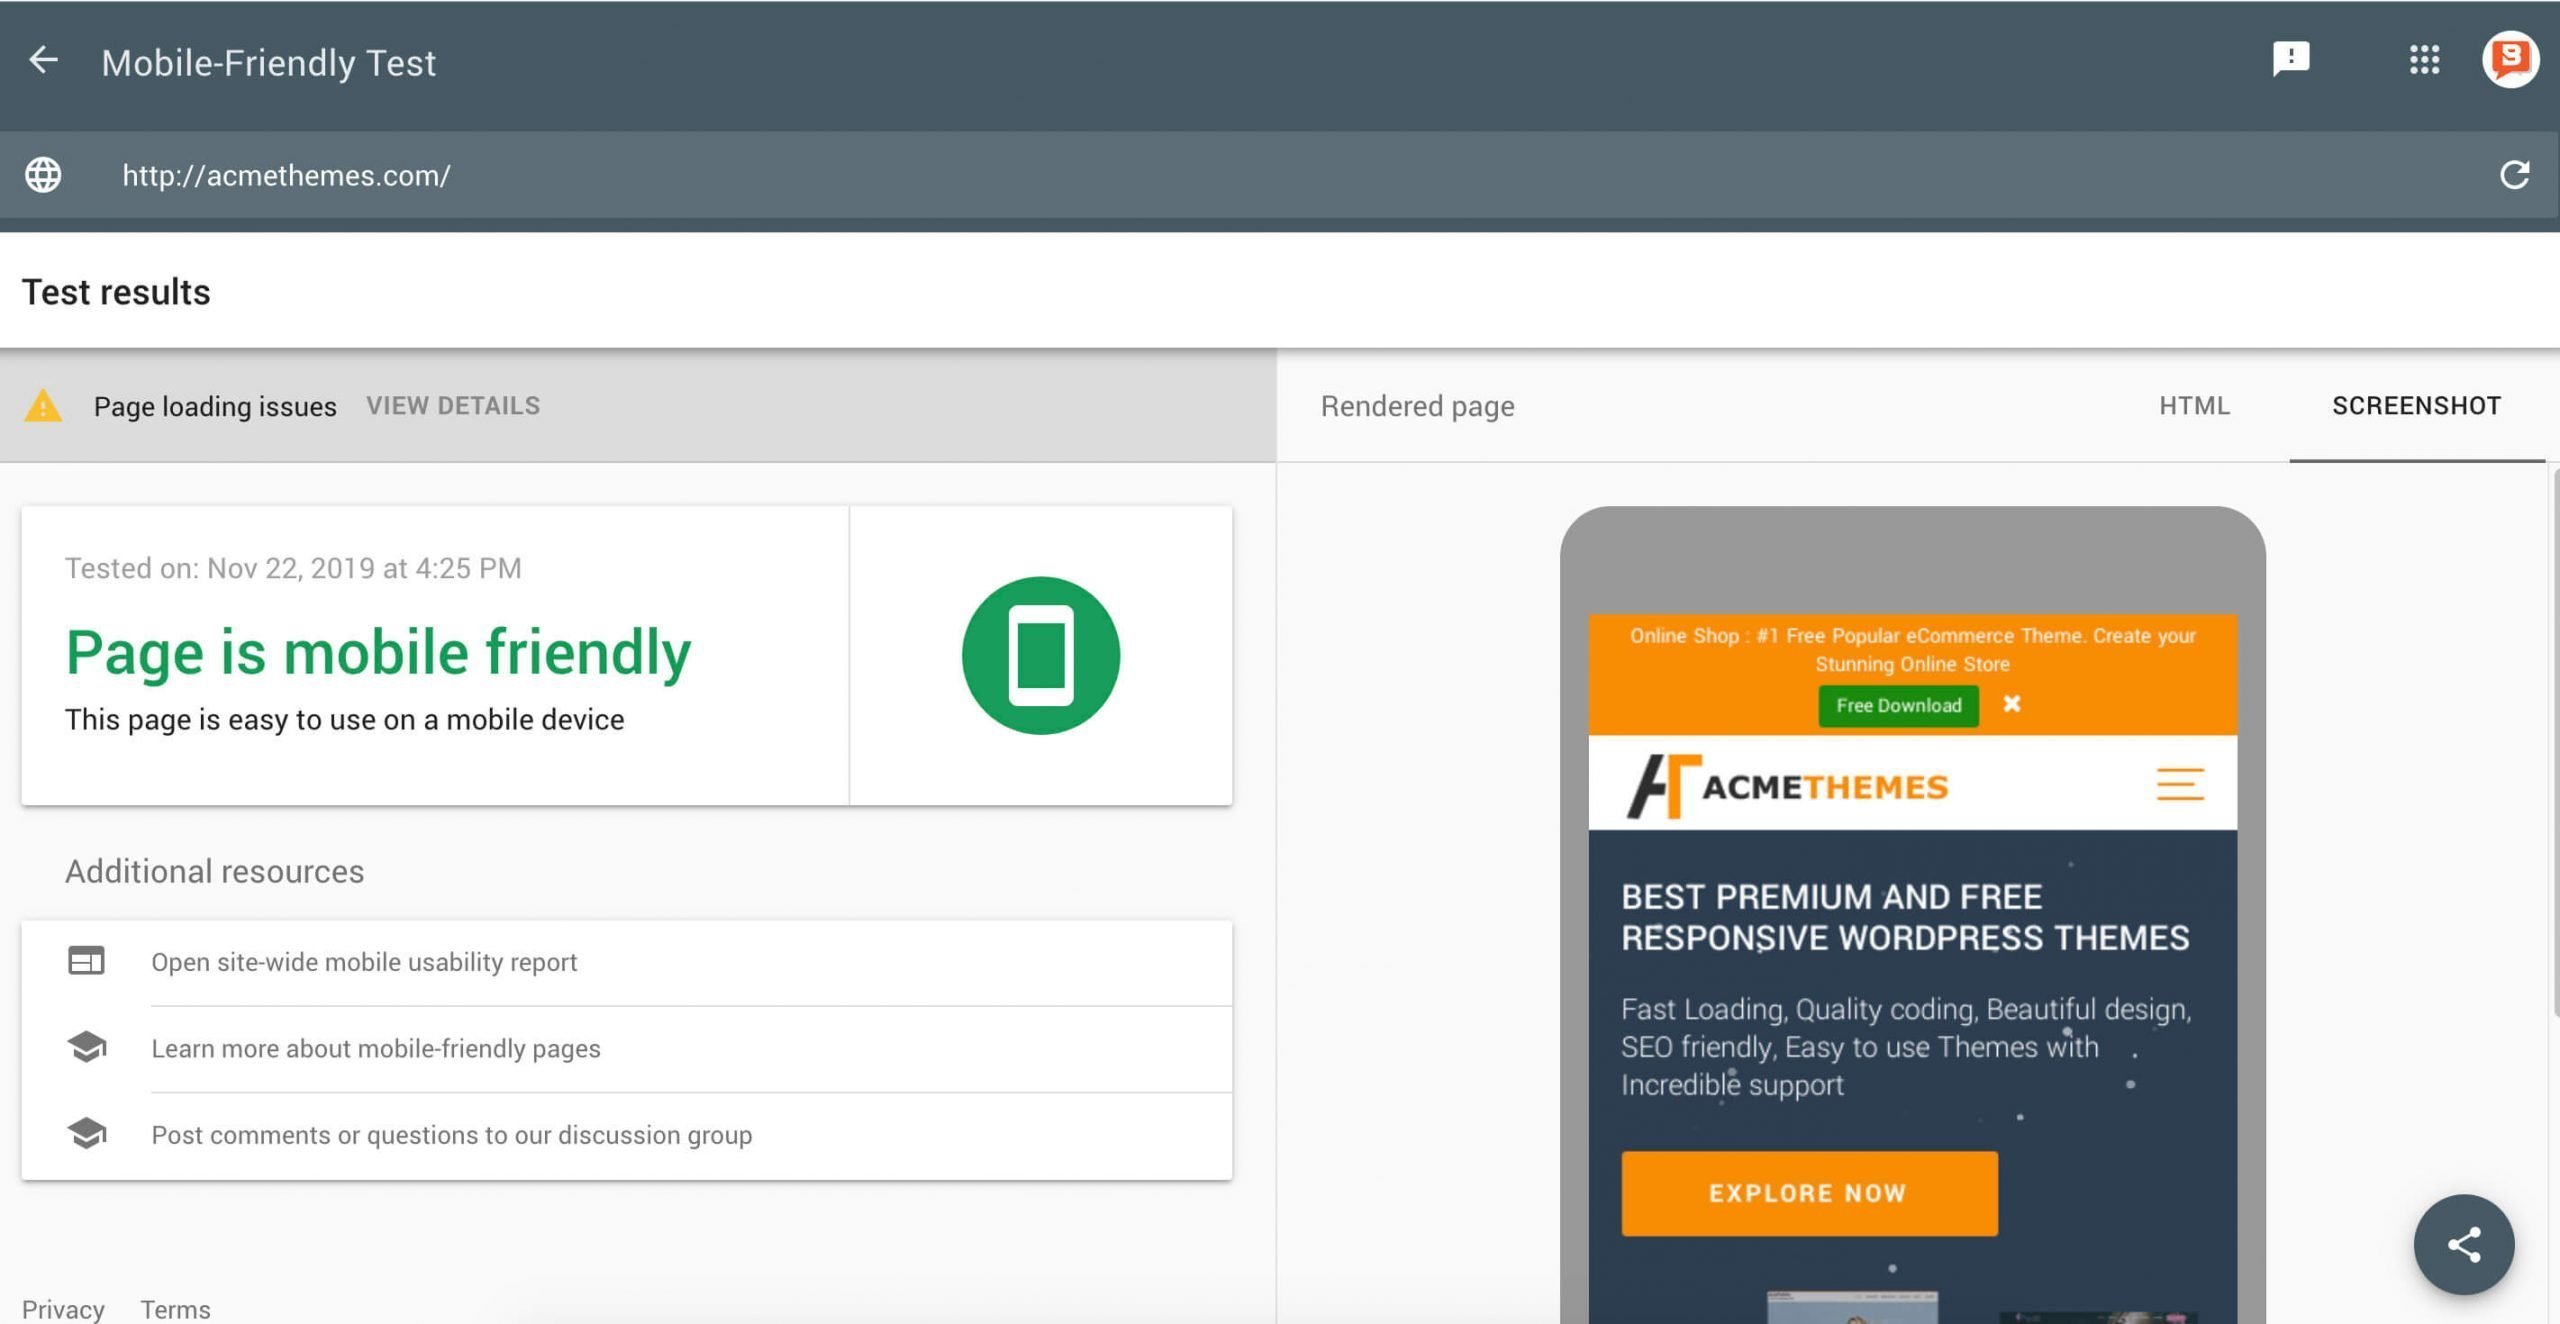Open the Privacy link

click(x=63, y=1309)
